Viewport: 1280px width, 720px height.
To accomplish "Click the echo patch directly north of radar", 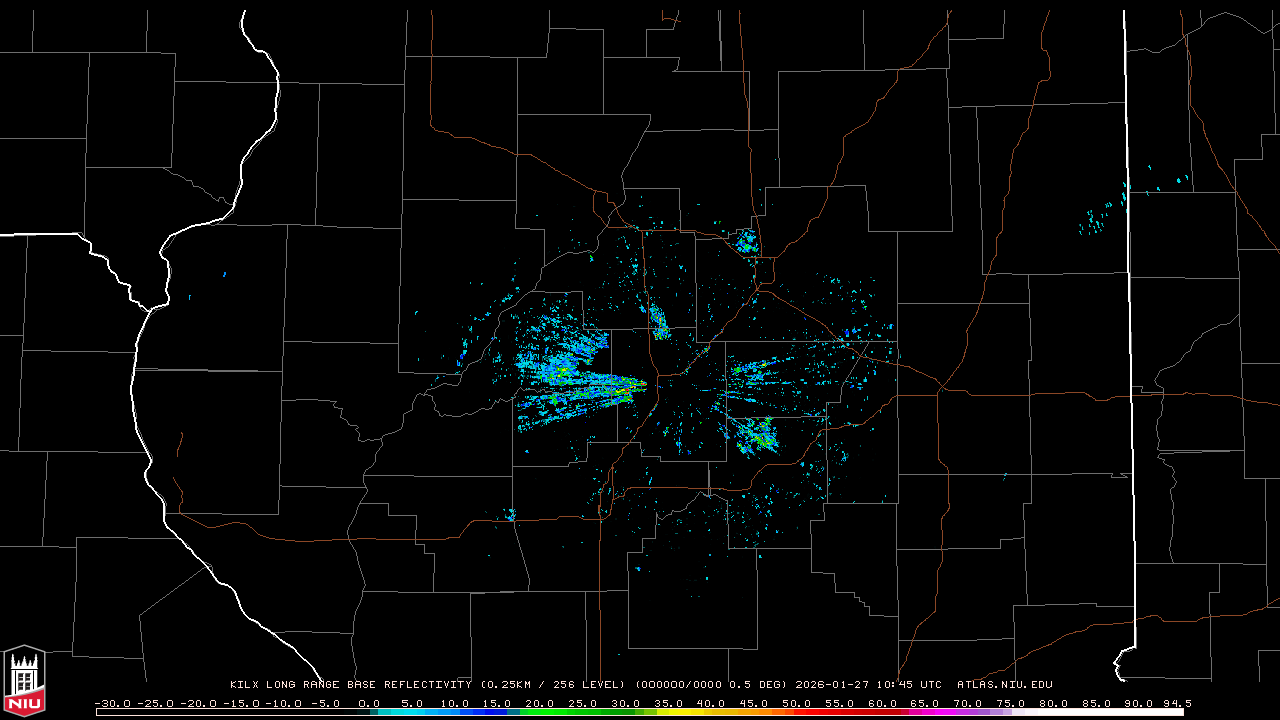I will pyautogui.click(x=659, y=323).
